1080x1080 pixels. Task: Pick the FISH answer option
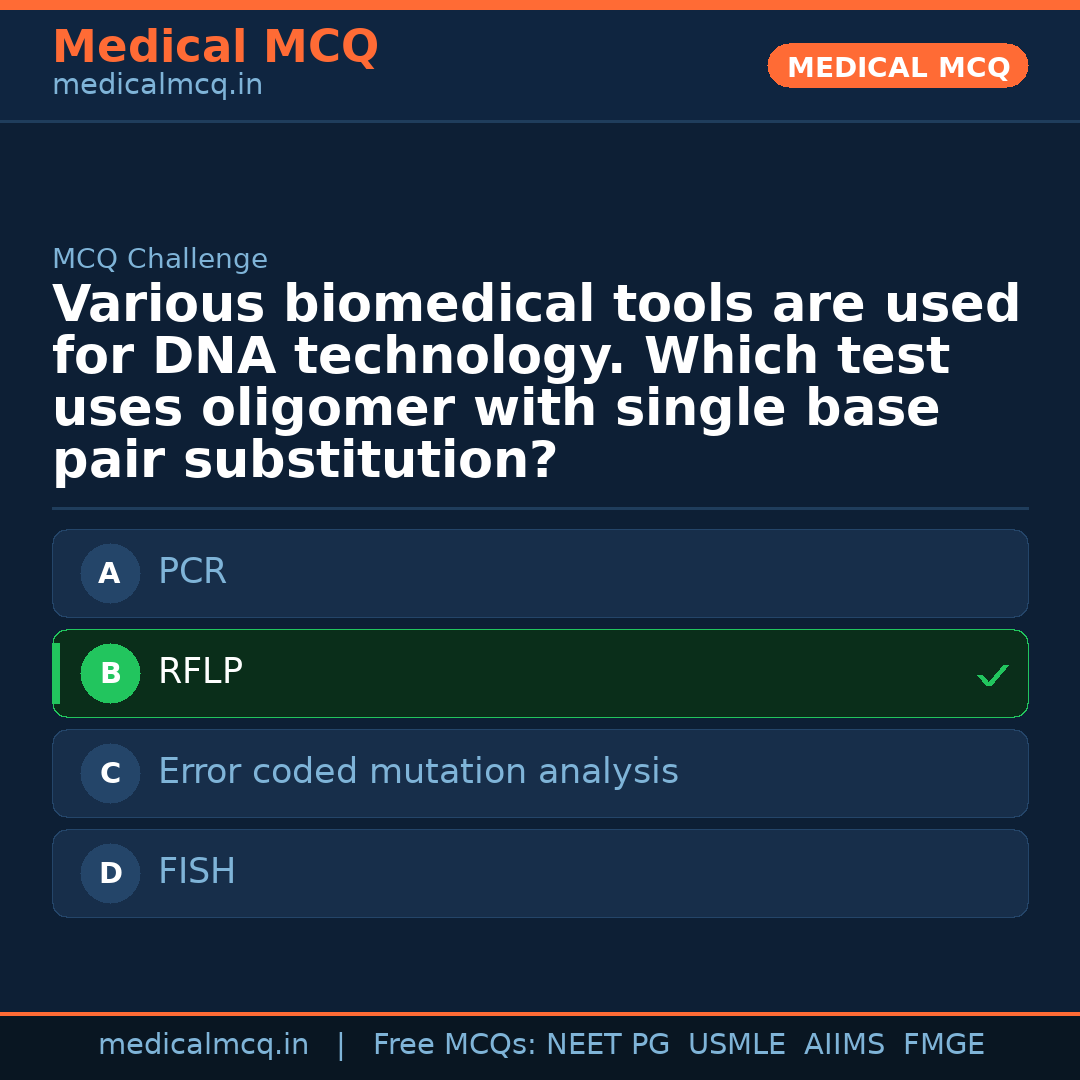click(540, 873)
